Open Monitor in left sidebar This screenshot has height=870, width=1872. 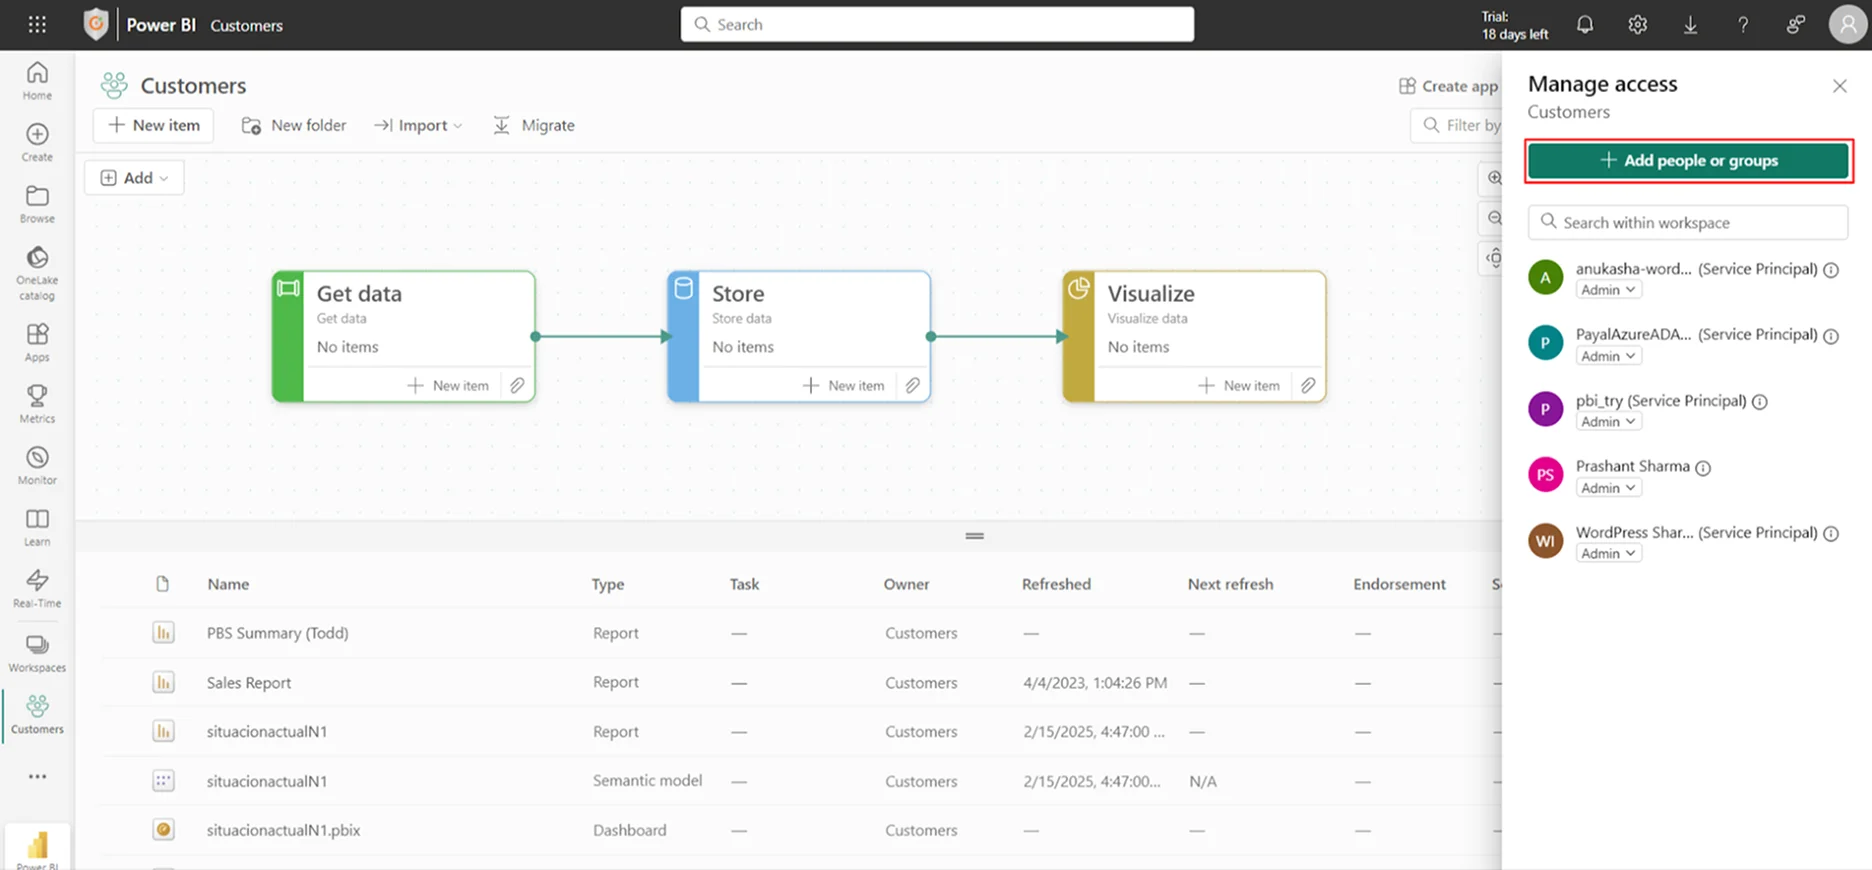(37, 466)
